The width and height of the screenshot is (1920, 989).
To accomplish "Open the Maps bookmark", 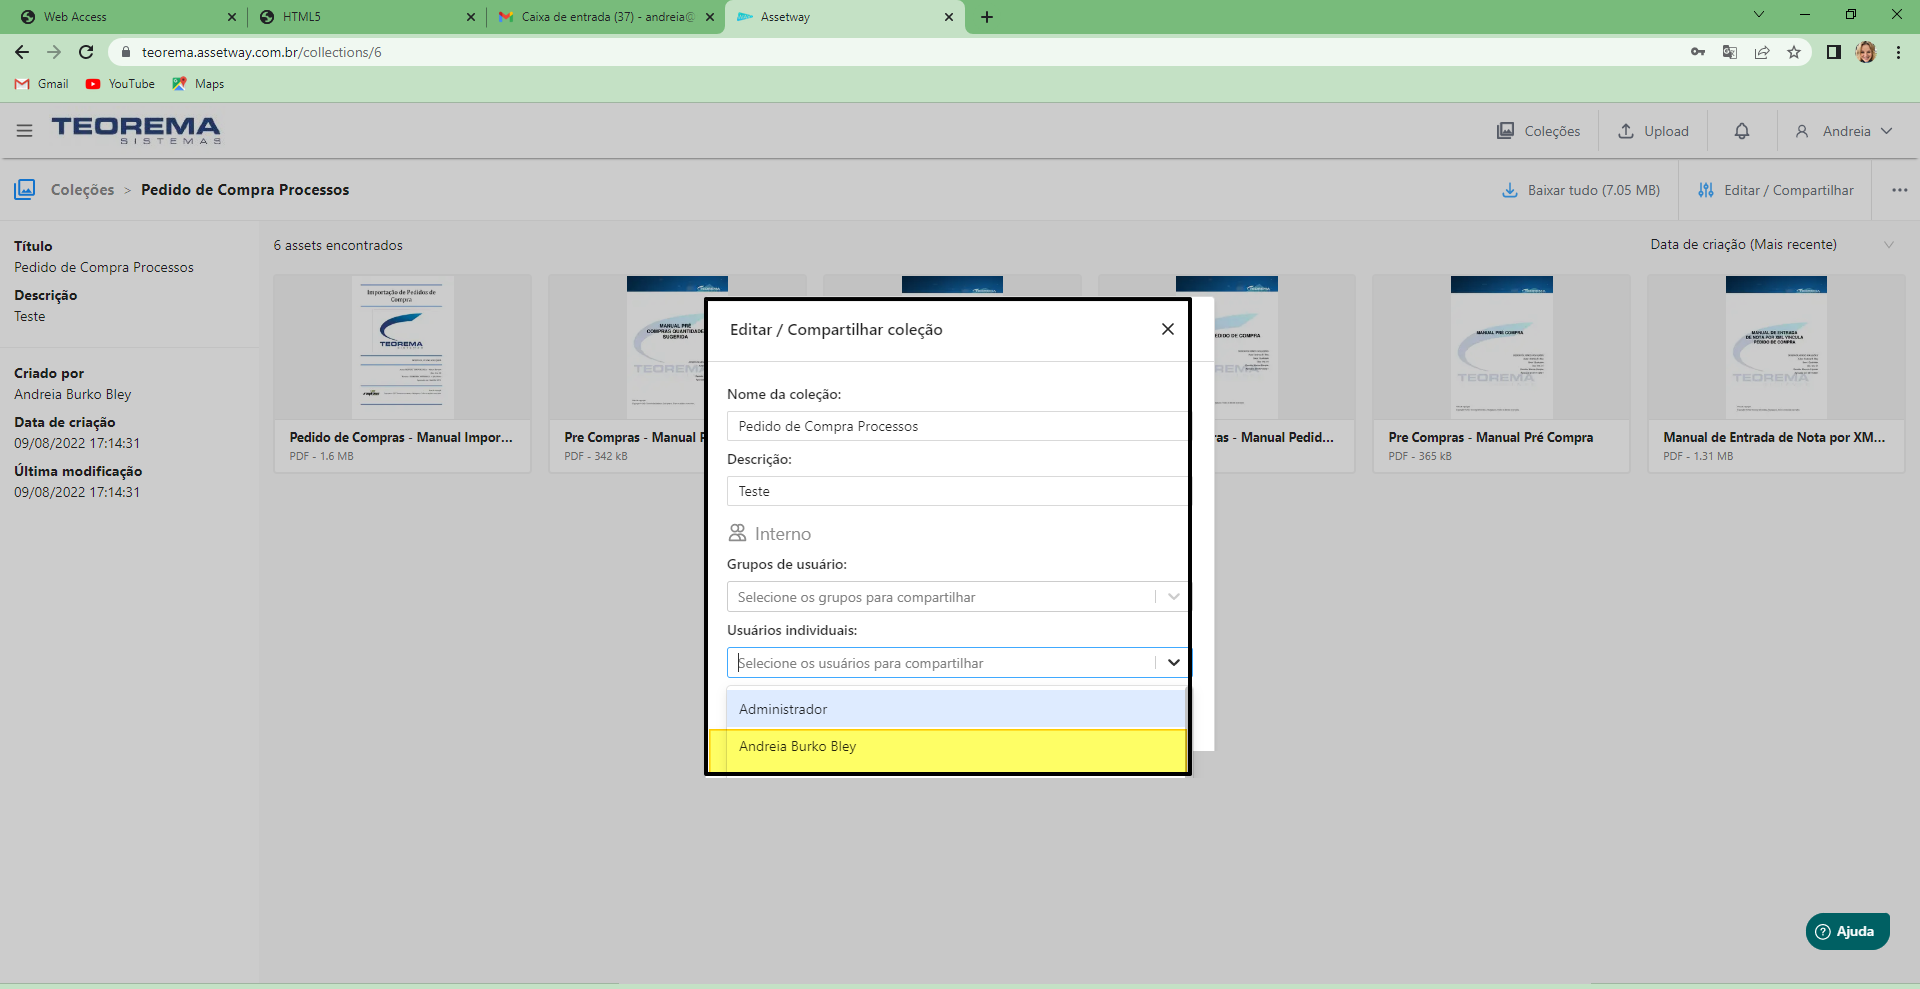I will point(198,84).
